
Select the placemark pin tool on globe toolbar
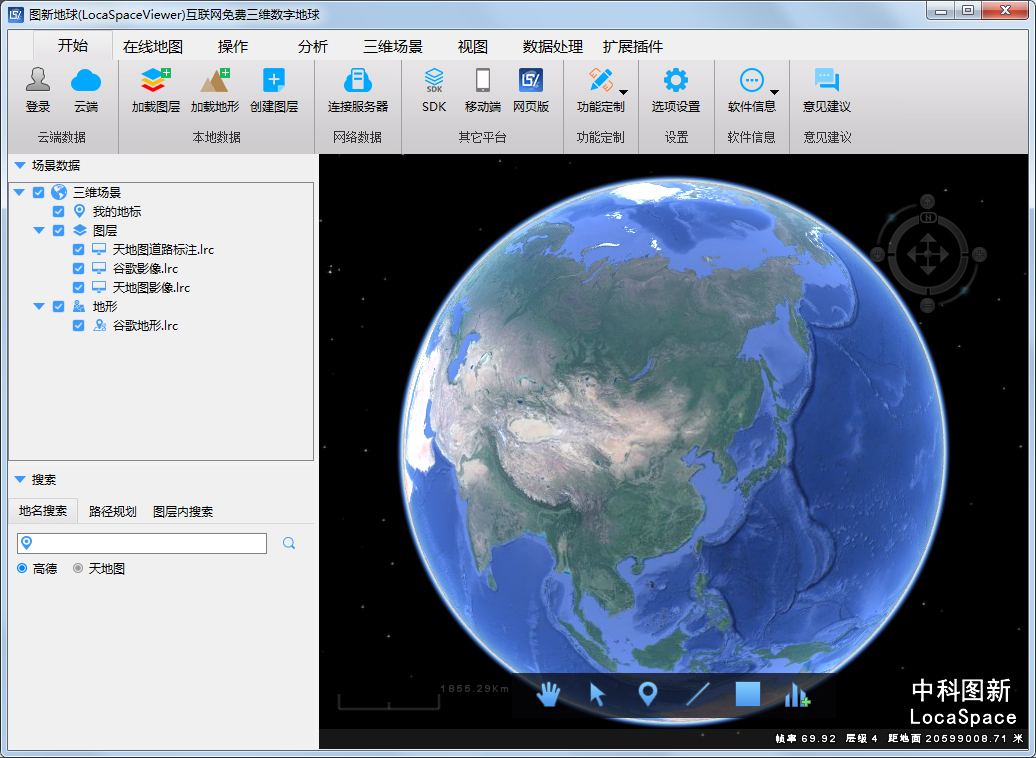[647, 694]
